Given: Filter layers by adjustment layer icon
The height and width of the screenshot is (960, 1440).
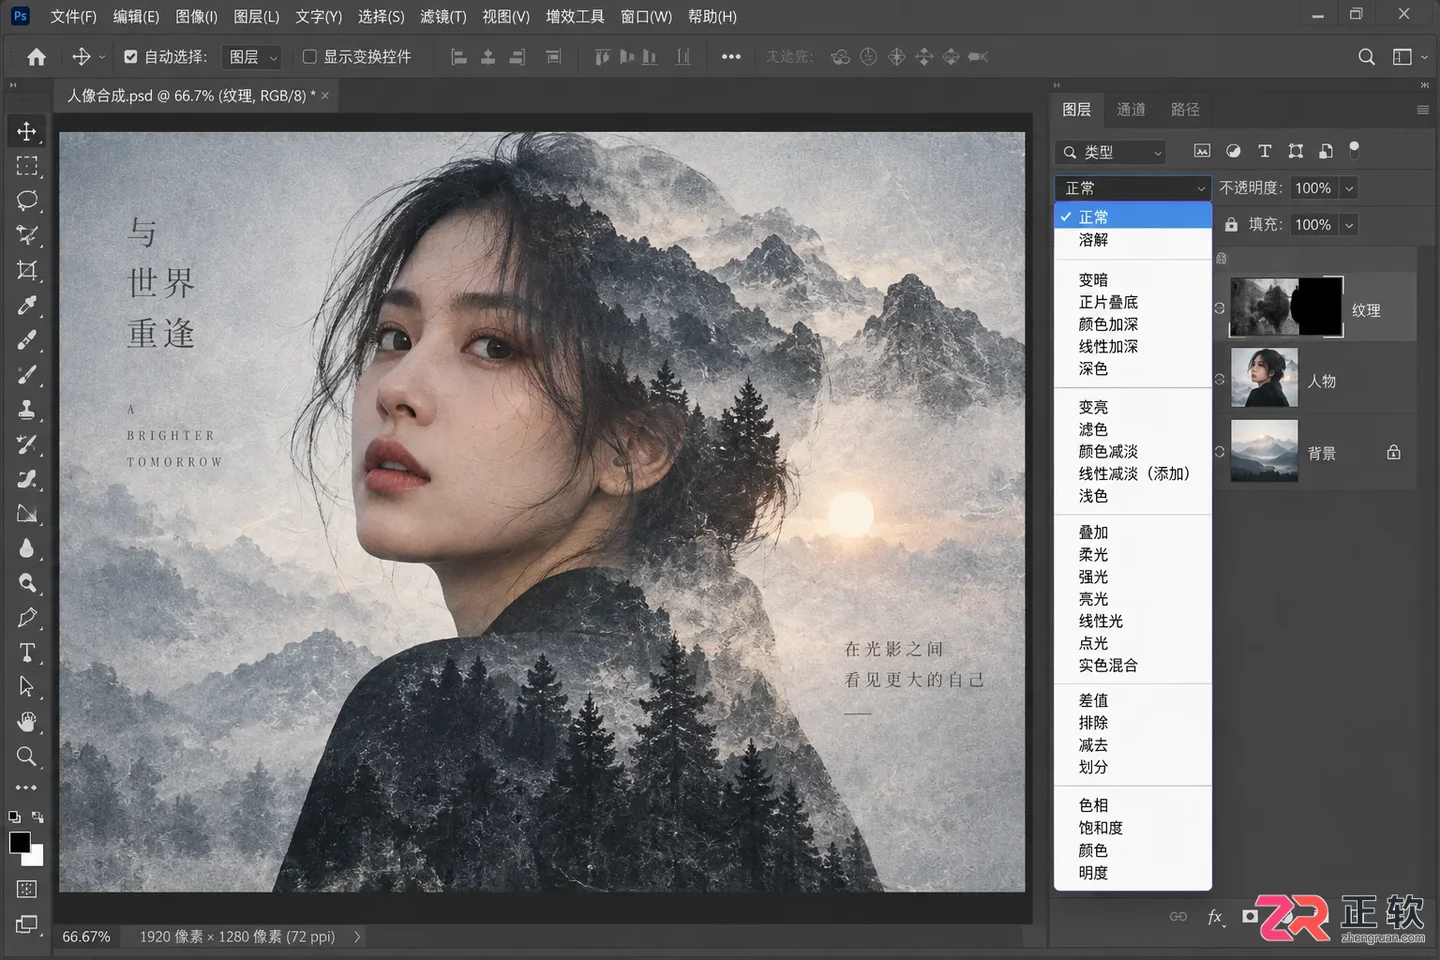Looking at the screenshot, I should pos(1233,151).
